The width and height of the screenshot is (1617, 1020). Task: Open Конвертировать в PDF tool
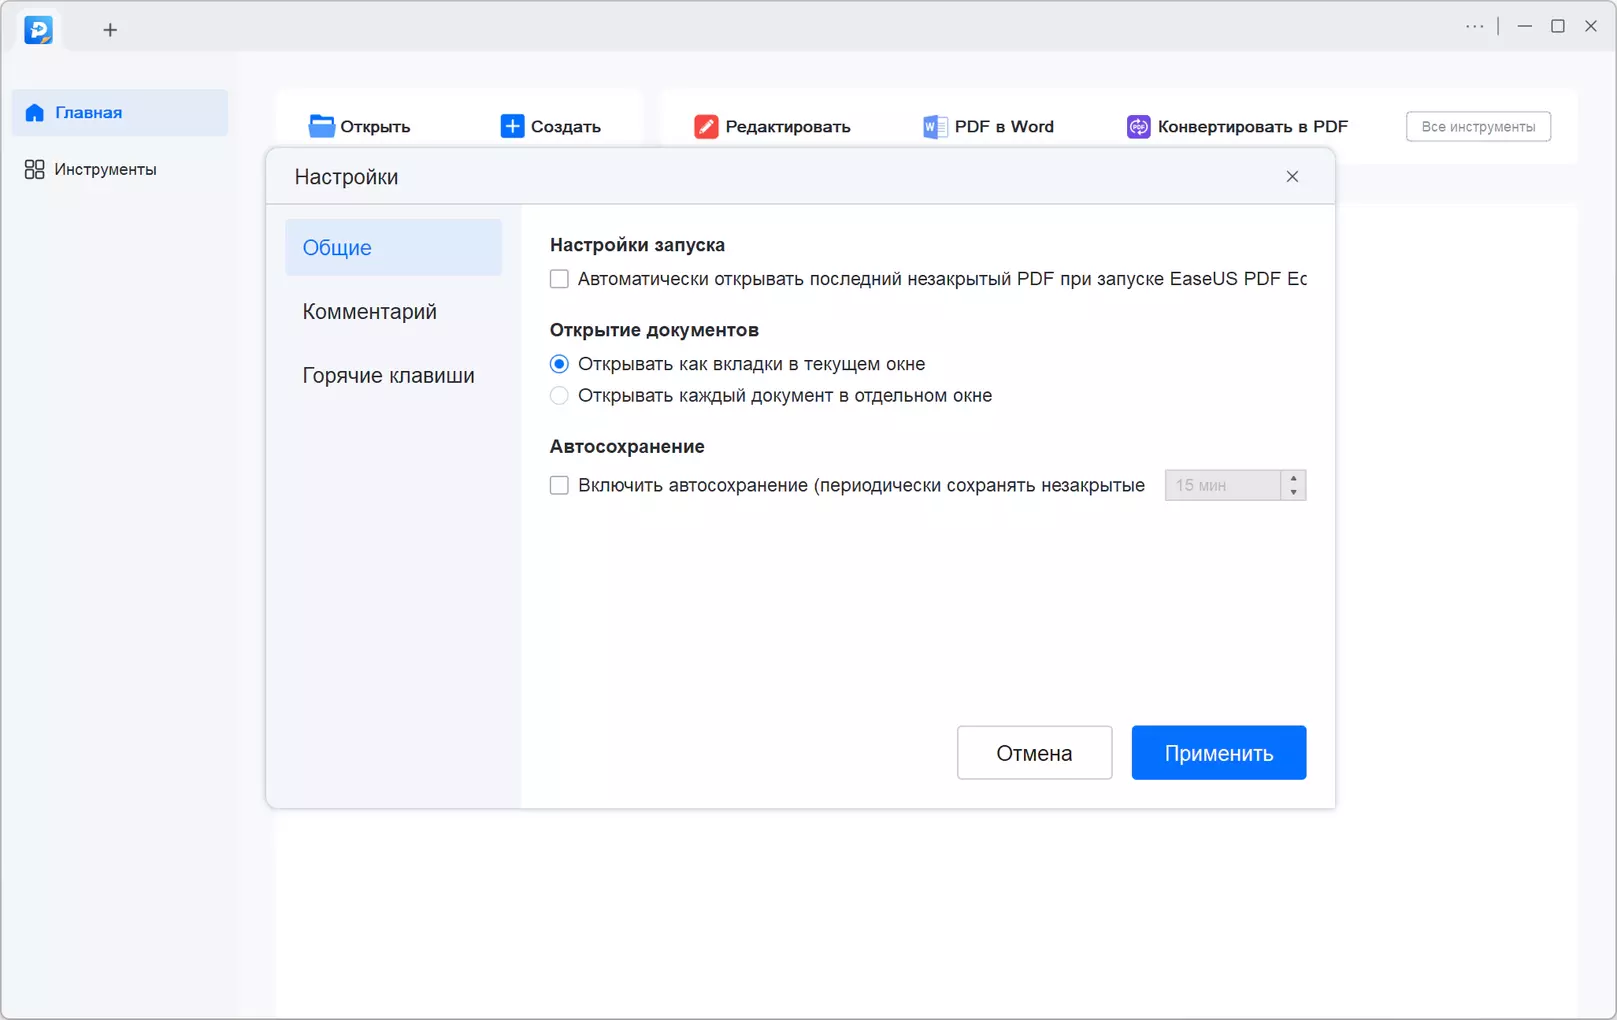click(x=1238, y=126)
